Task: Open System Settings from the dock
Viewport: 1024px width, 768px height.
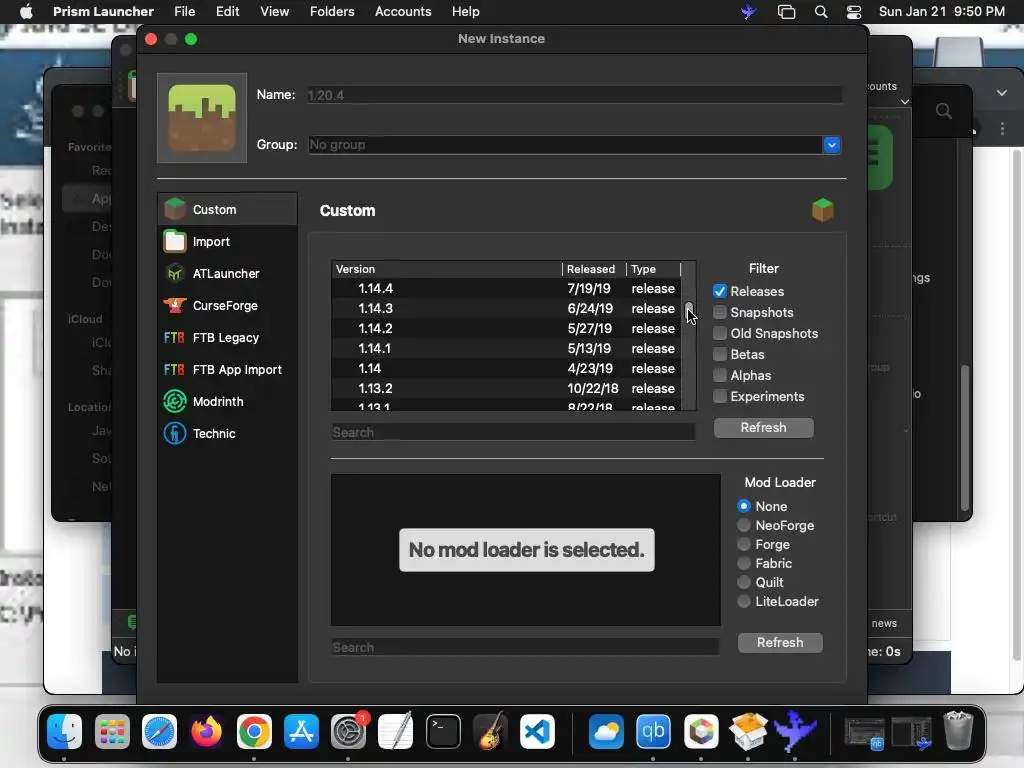Action: point(349,731)
